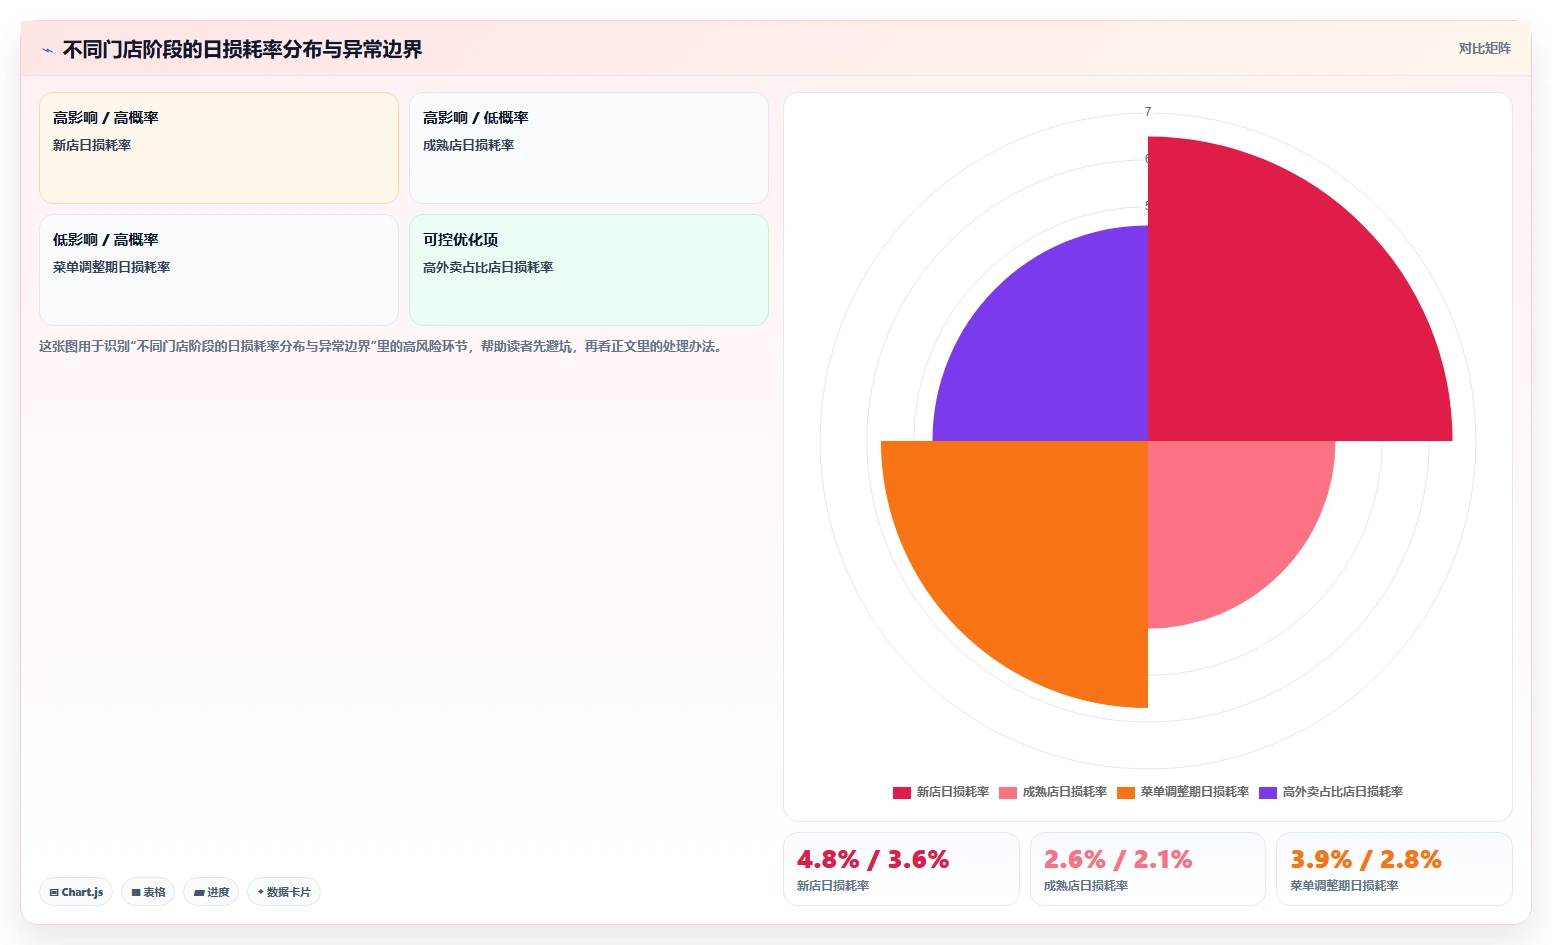The height and width of the screenshot is (945, 1552).
Task: Toggle 新店日损耗率 red legend swatch
Action: (x=902, y=792)
